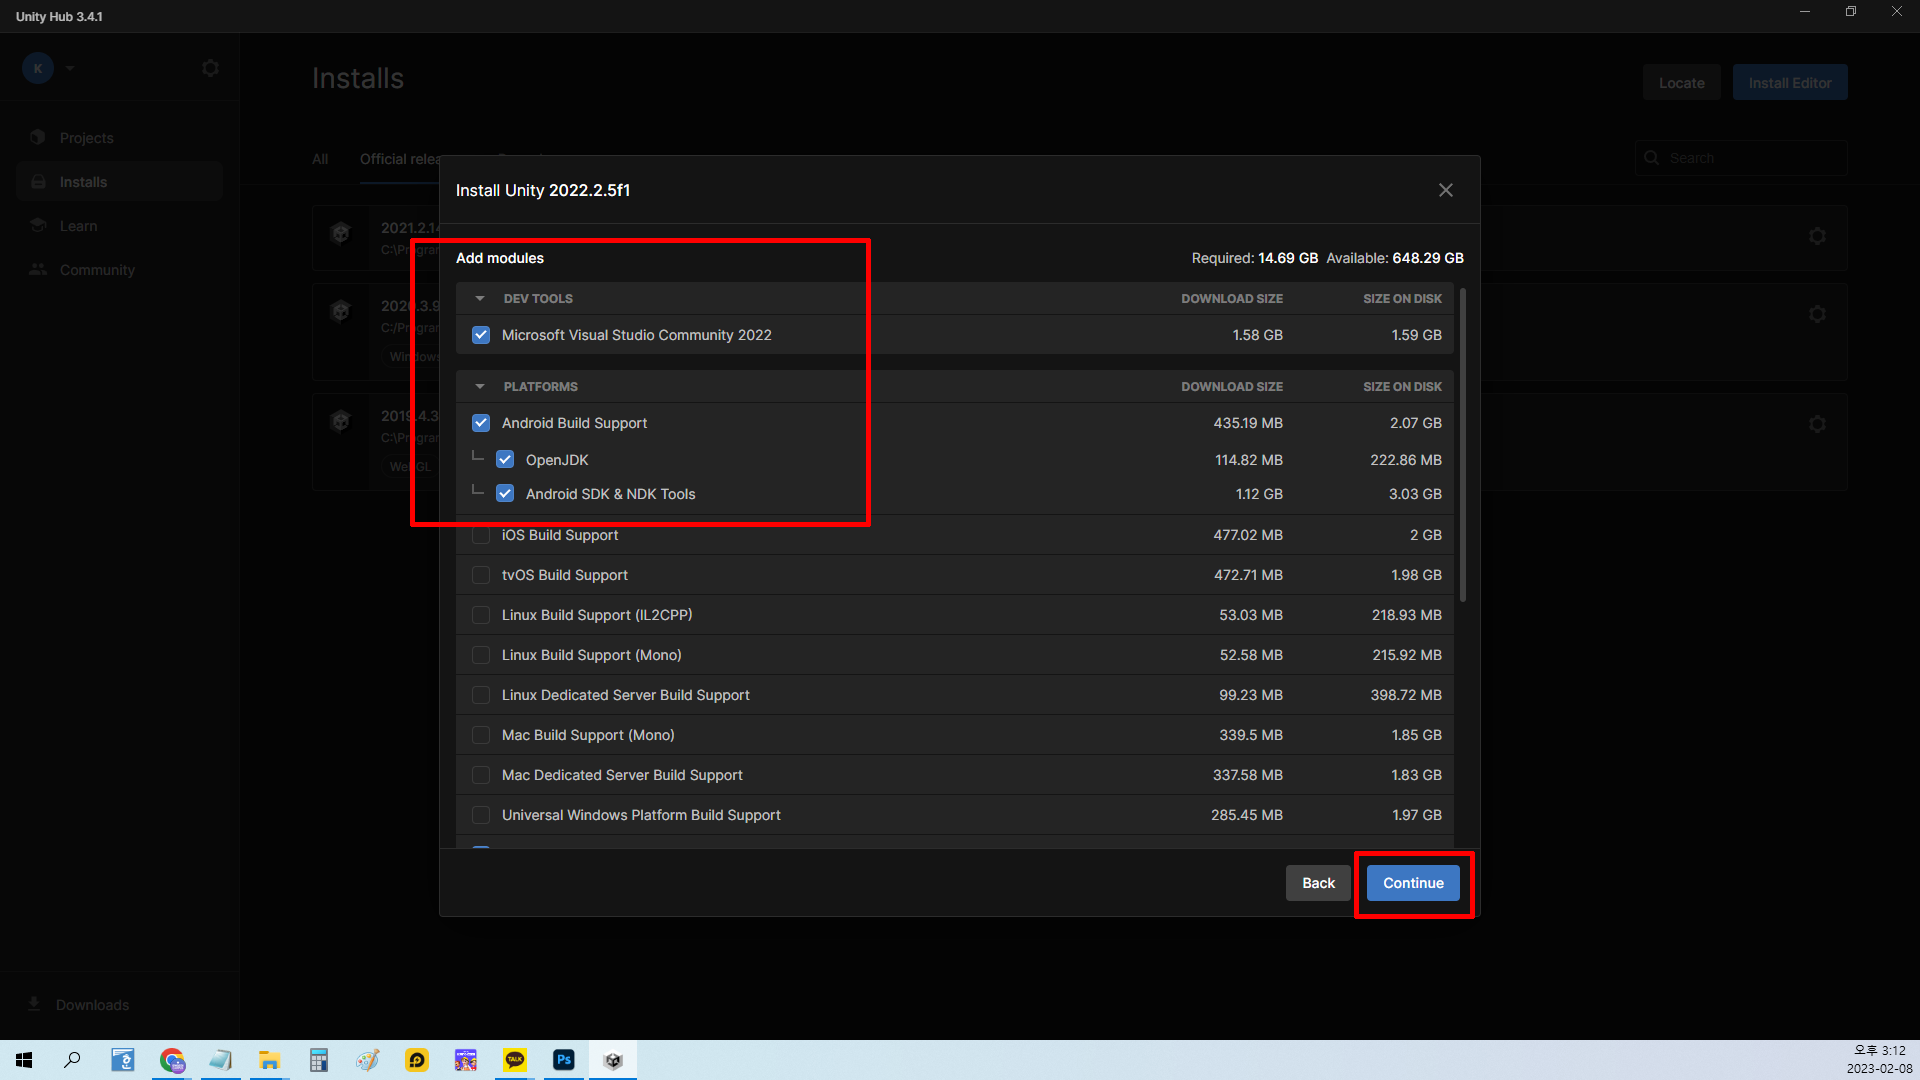Open the Learn sidebar item
Screen dimensions: 1920x1080
(119, 226)
